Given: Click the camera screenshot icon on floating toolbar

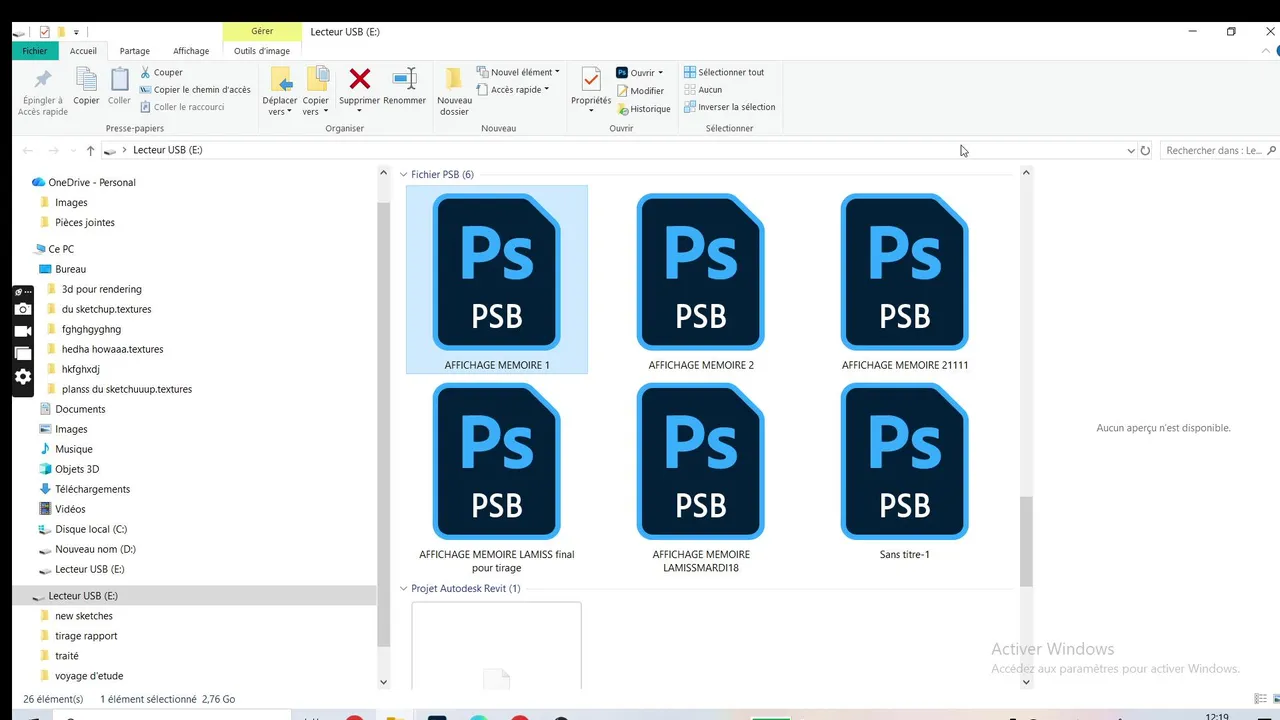Looking at the screenshot, I should click(x=23, y=309).
